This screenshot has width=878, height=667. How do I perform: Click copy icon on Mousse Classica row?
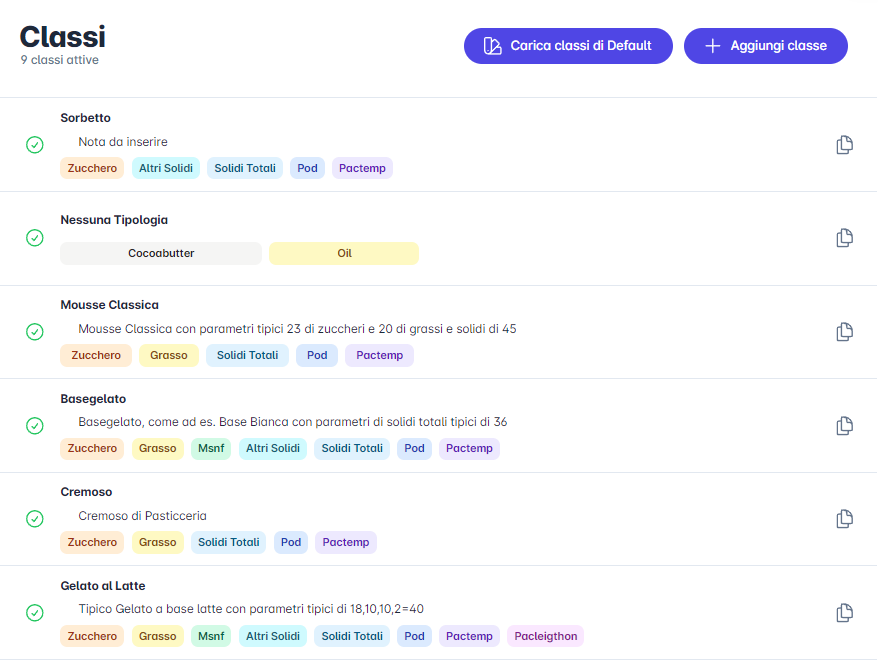tap(844, 332)
